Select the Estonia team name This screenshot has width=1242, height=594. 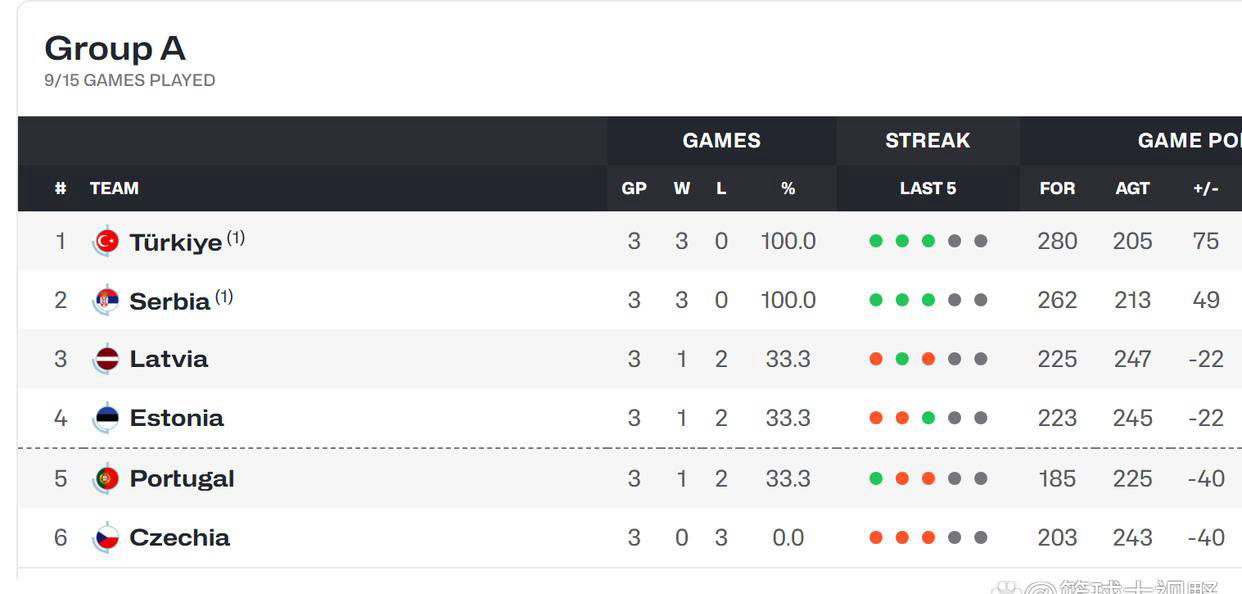[176, 418]
